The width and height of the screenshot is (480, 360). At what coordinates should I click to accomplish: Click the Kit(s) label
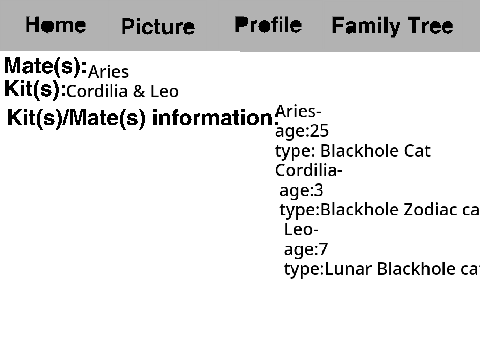(x=35, y=89)
